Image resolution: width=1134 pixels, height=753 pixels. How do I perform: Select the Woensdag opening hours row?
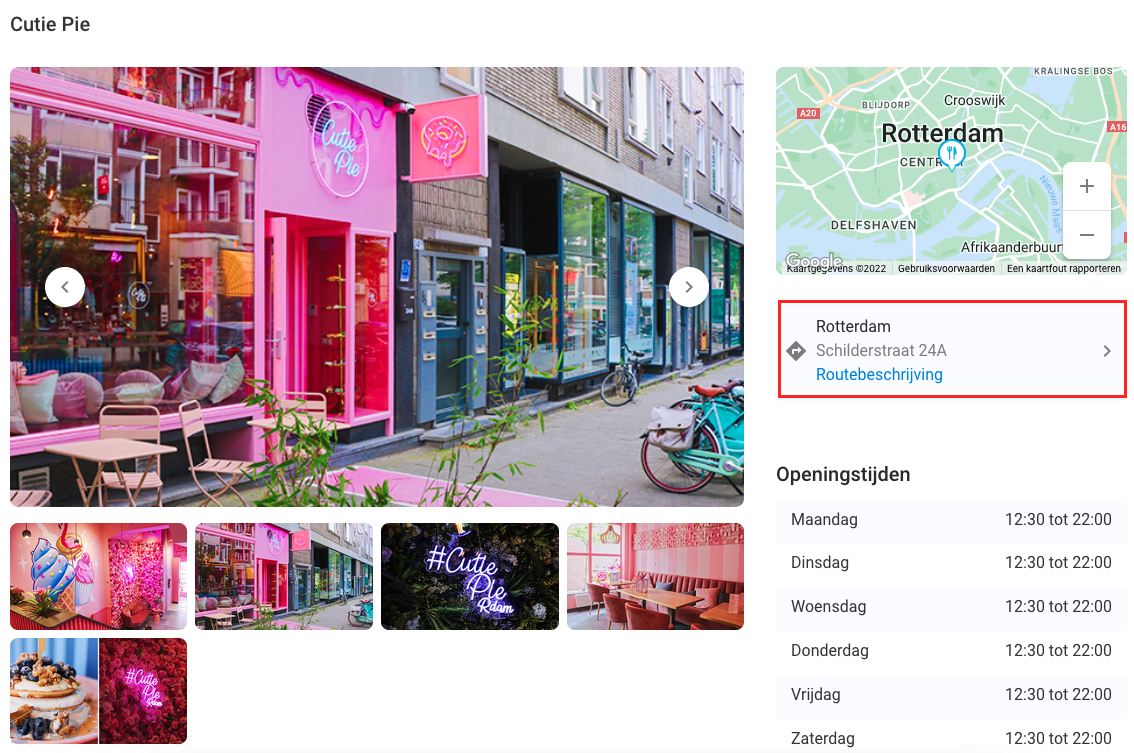click(x=951, y=607)
